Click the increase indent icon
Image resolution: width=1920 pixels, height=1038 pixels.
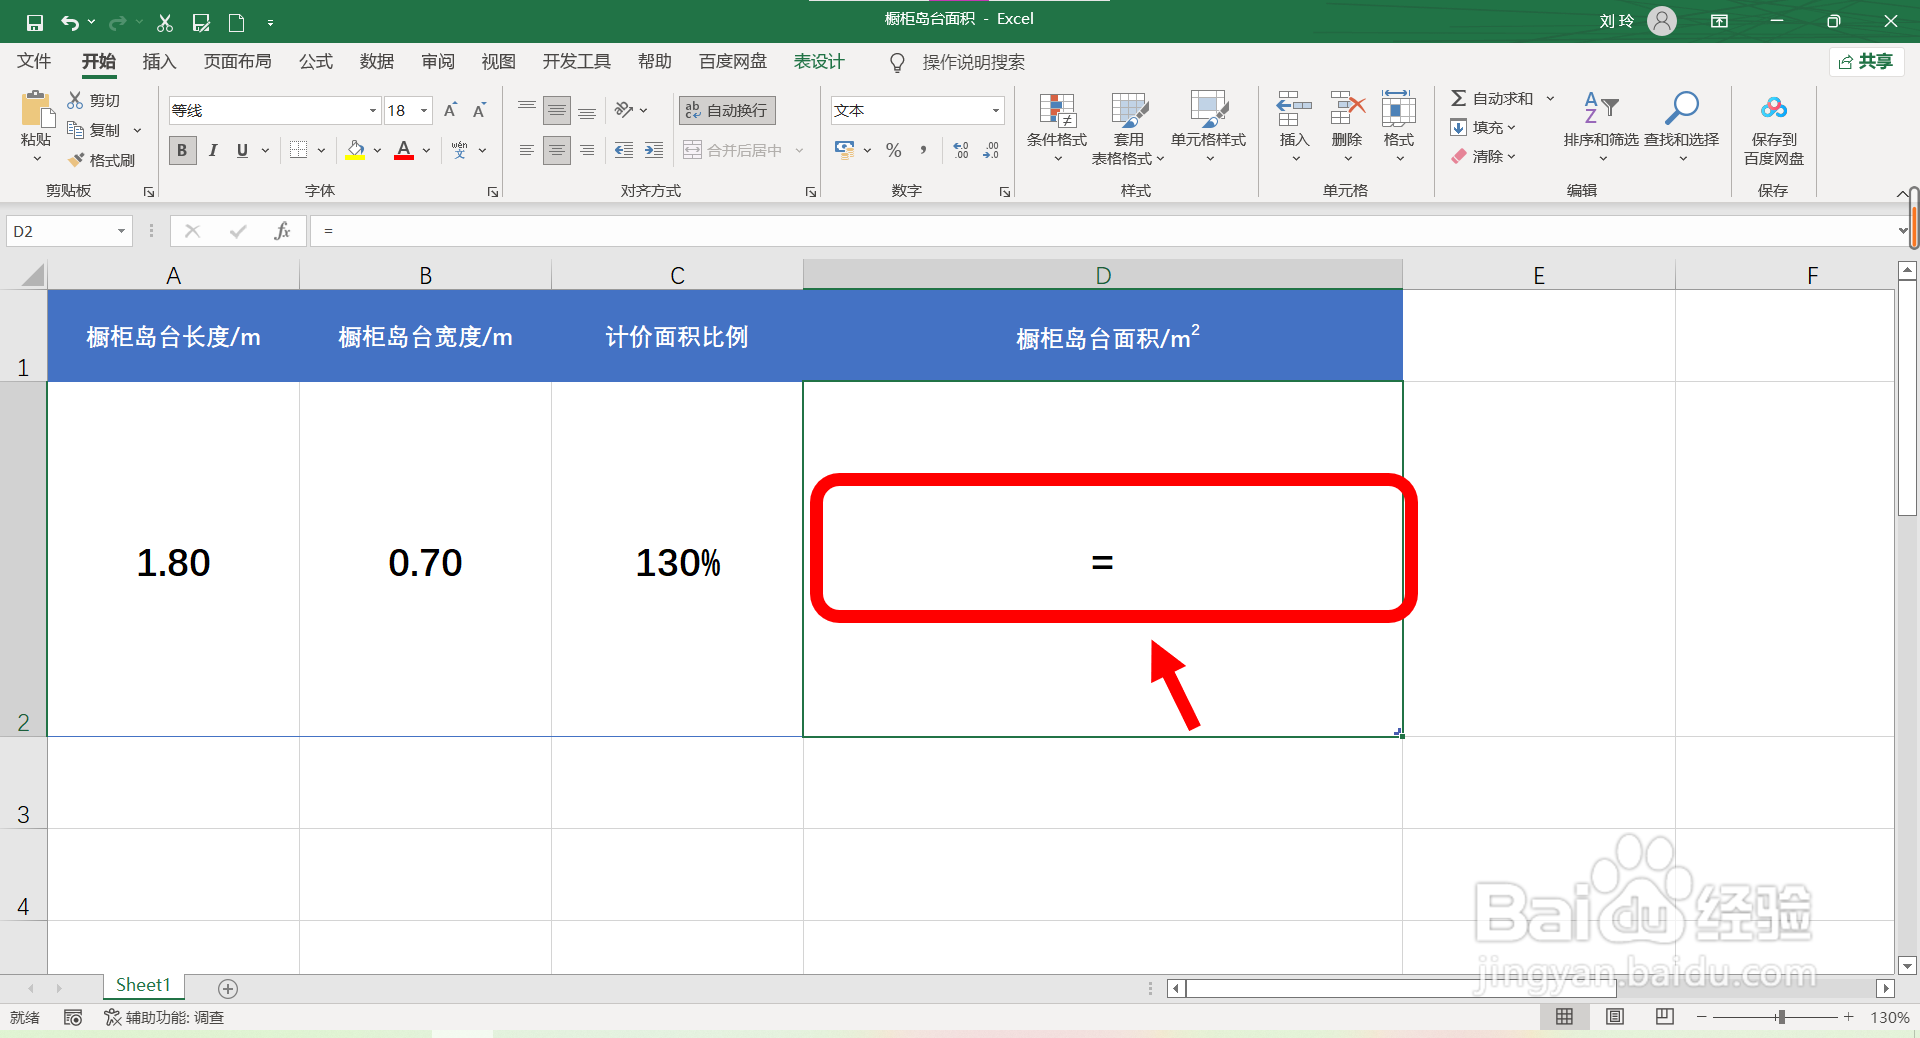point(654,150)
